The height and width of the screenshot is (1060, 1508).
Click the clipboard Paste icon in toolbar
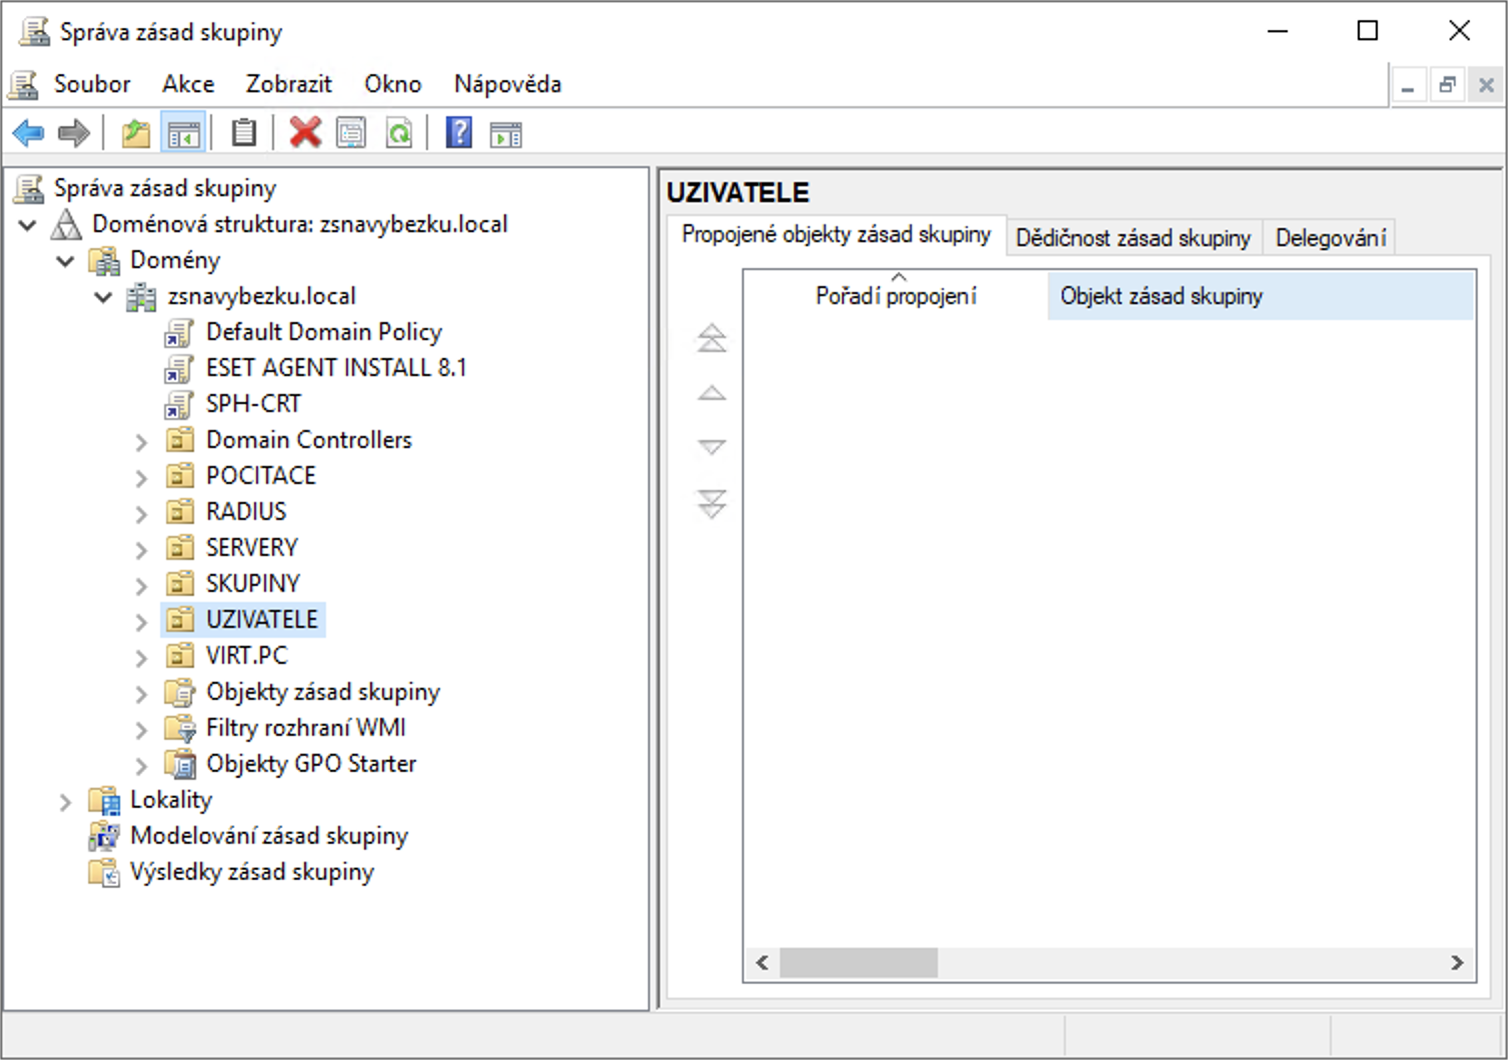point(243,133)
